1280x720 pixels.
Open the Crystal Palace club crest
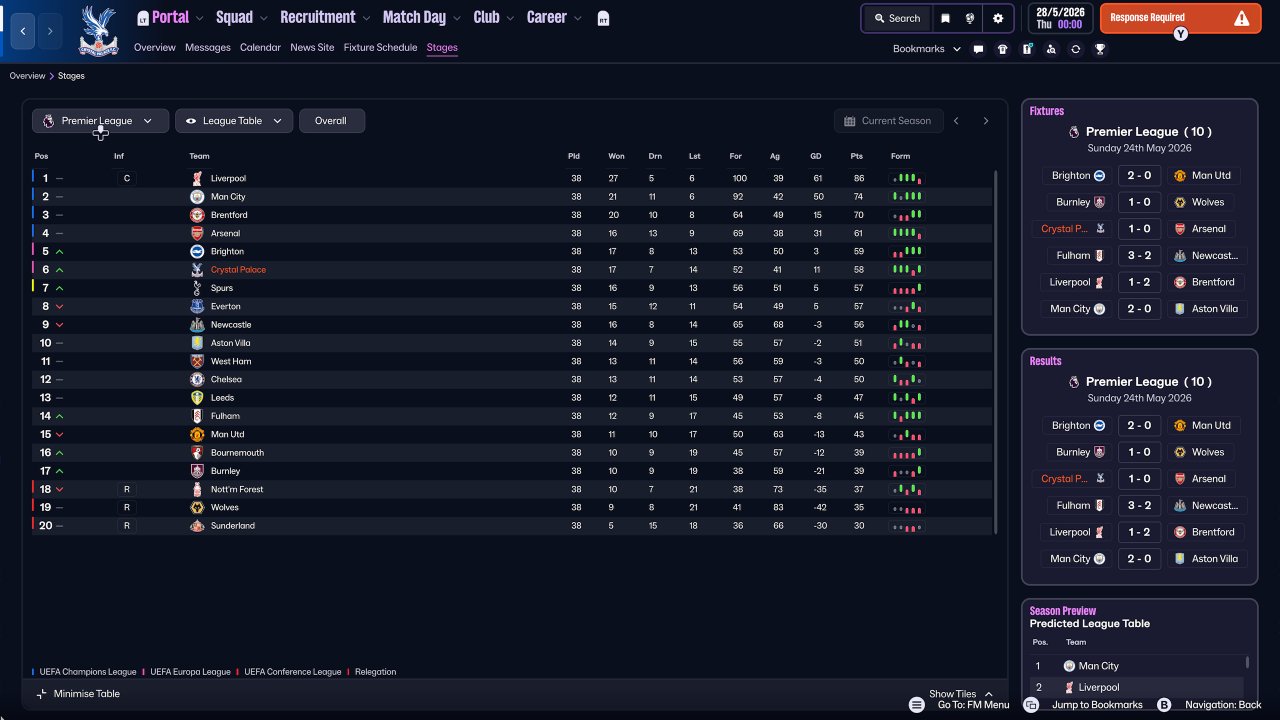click(x=97, y=30)
